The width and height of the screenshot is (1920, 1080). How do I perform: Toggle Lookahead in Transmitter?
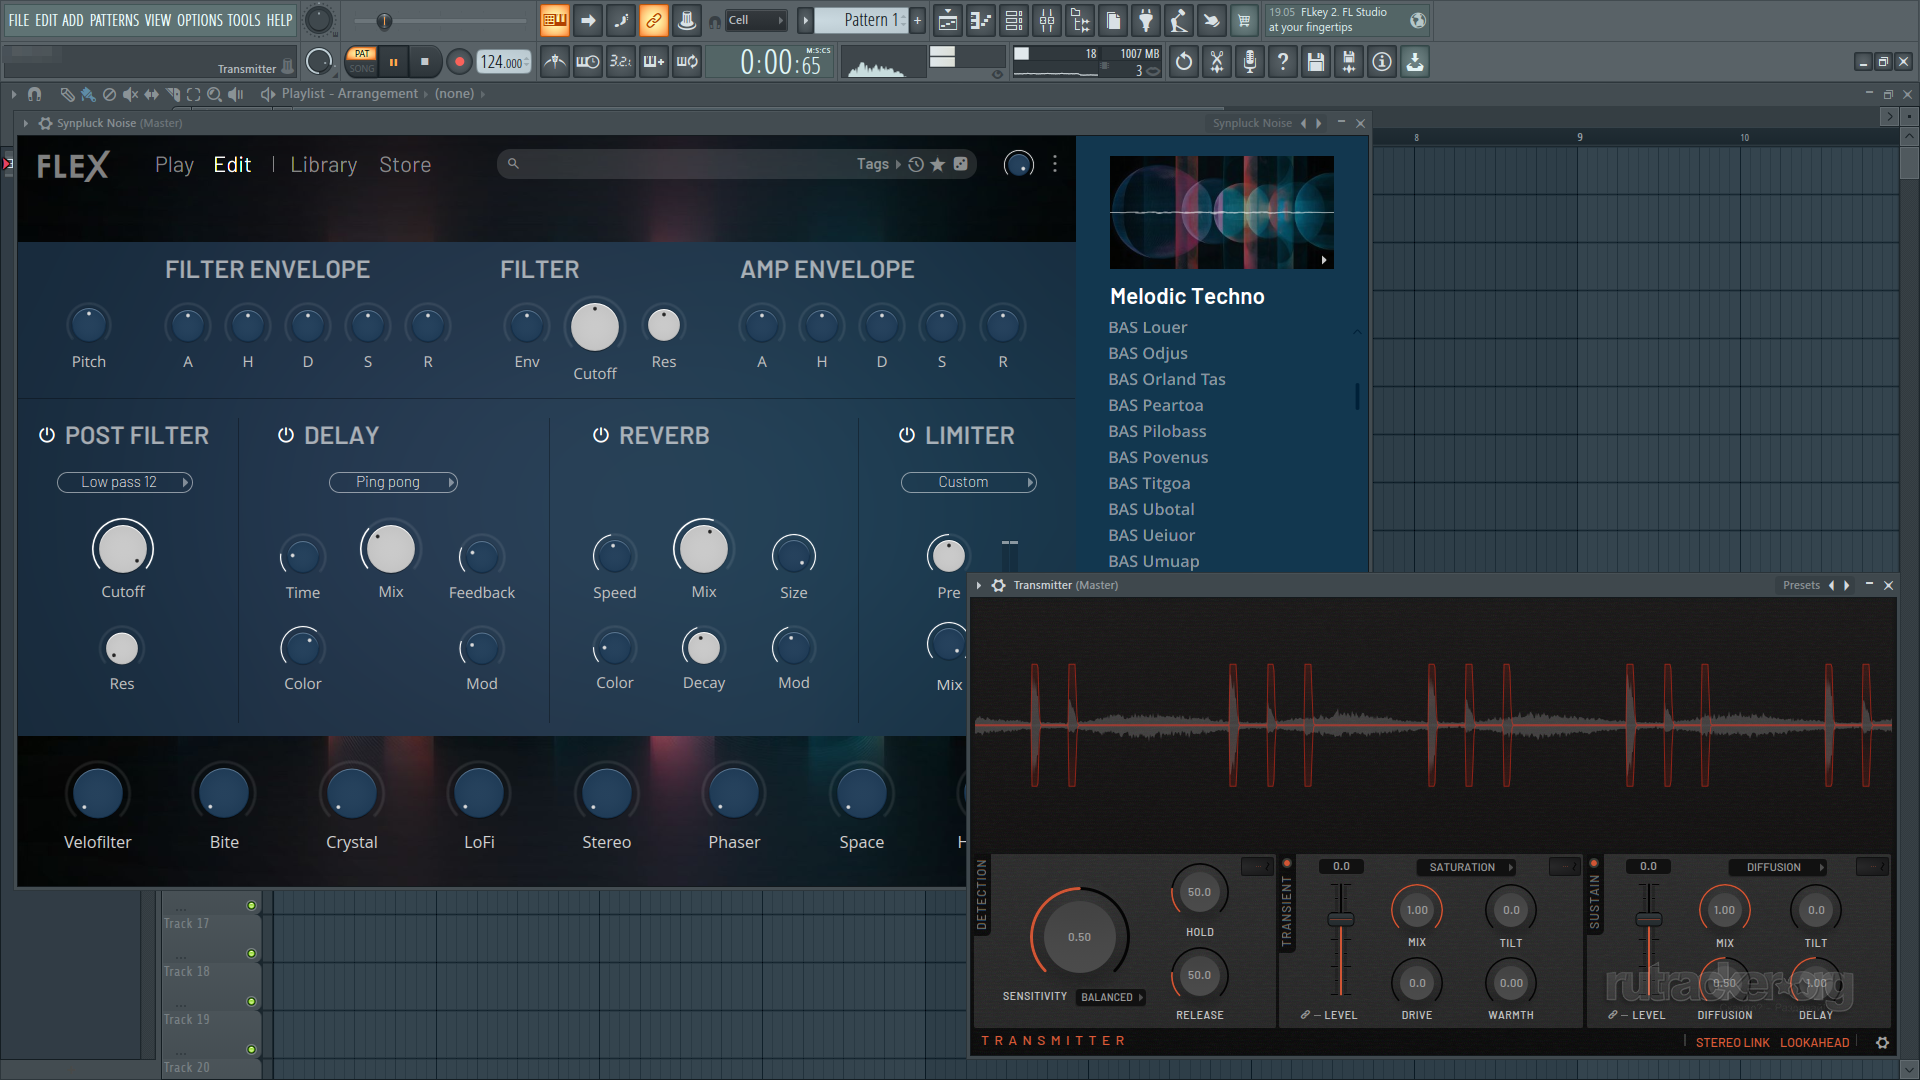(1815, 1042)
